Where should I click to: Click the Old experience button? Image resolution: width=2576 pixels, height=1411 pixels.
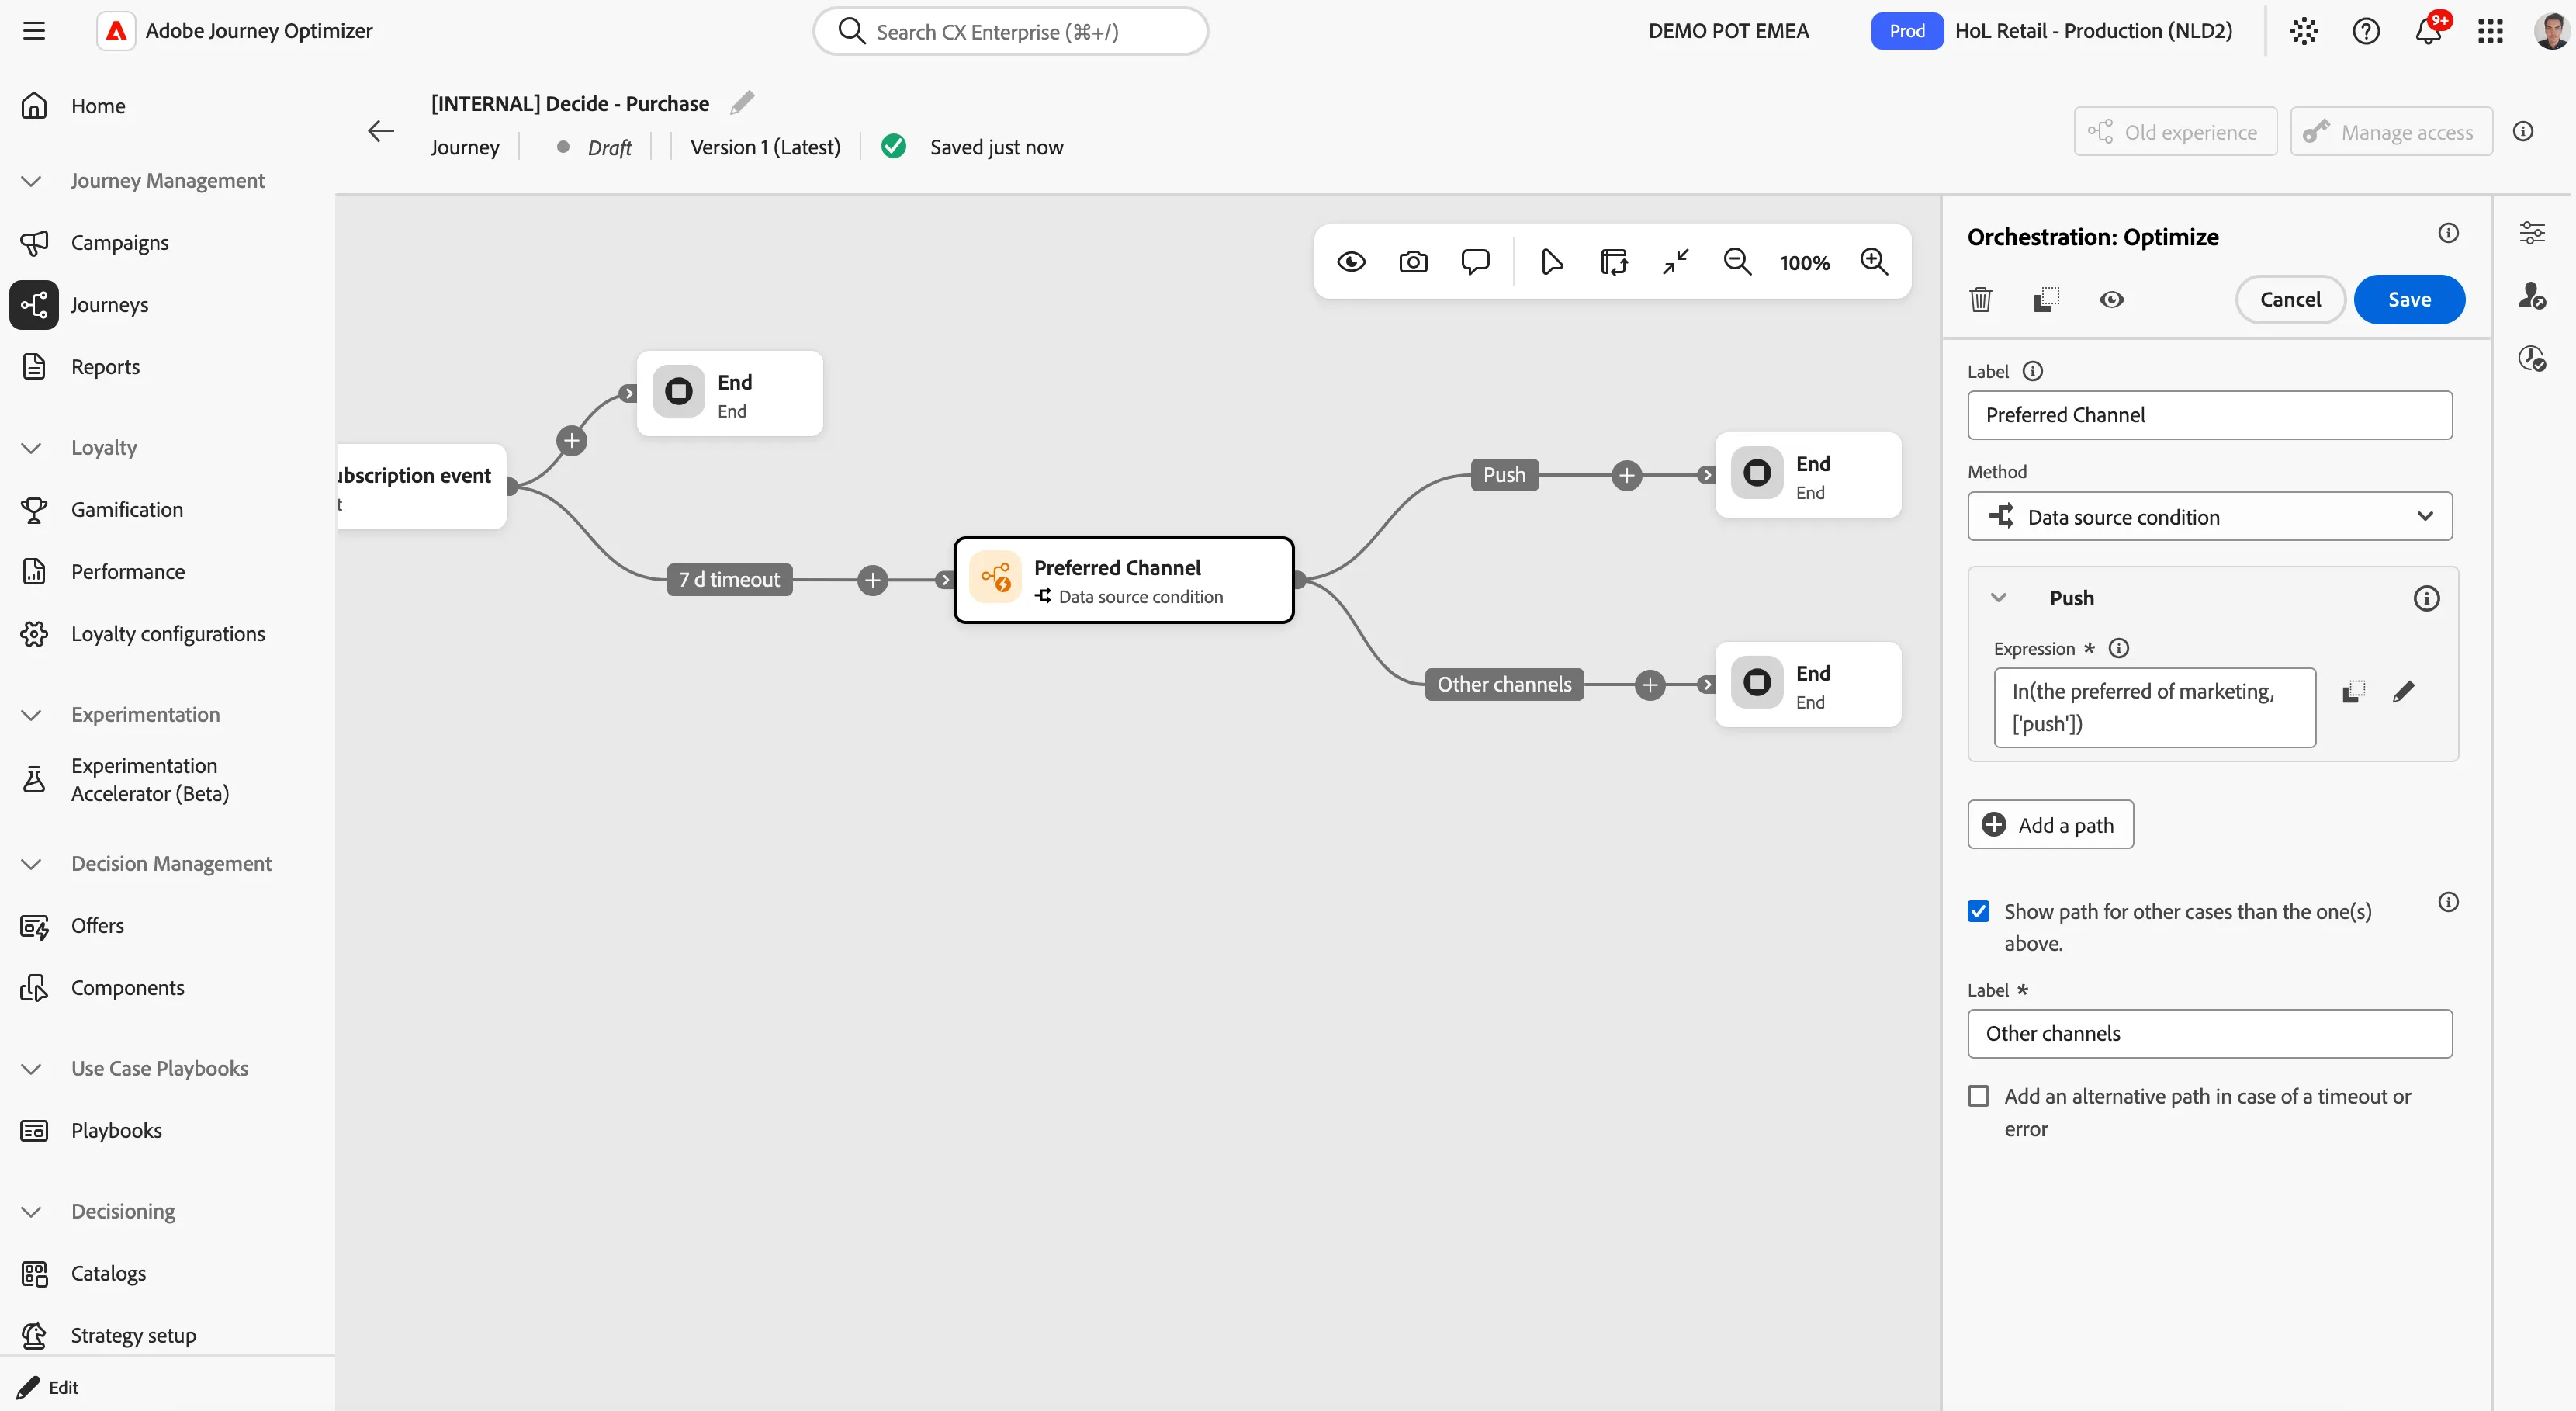2175,132
